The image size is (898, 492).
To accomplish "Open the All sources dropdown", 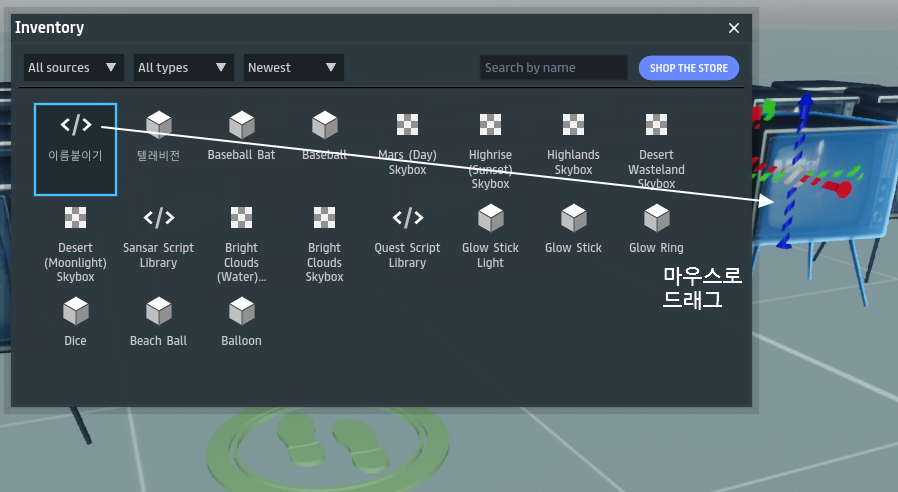I will [73, 68].
